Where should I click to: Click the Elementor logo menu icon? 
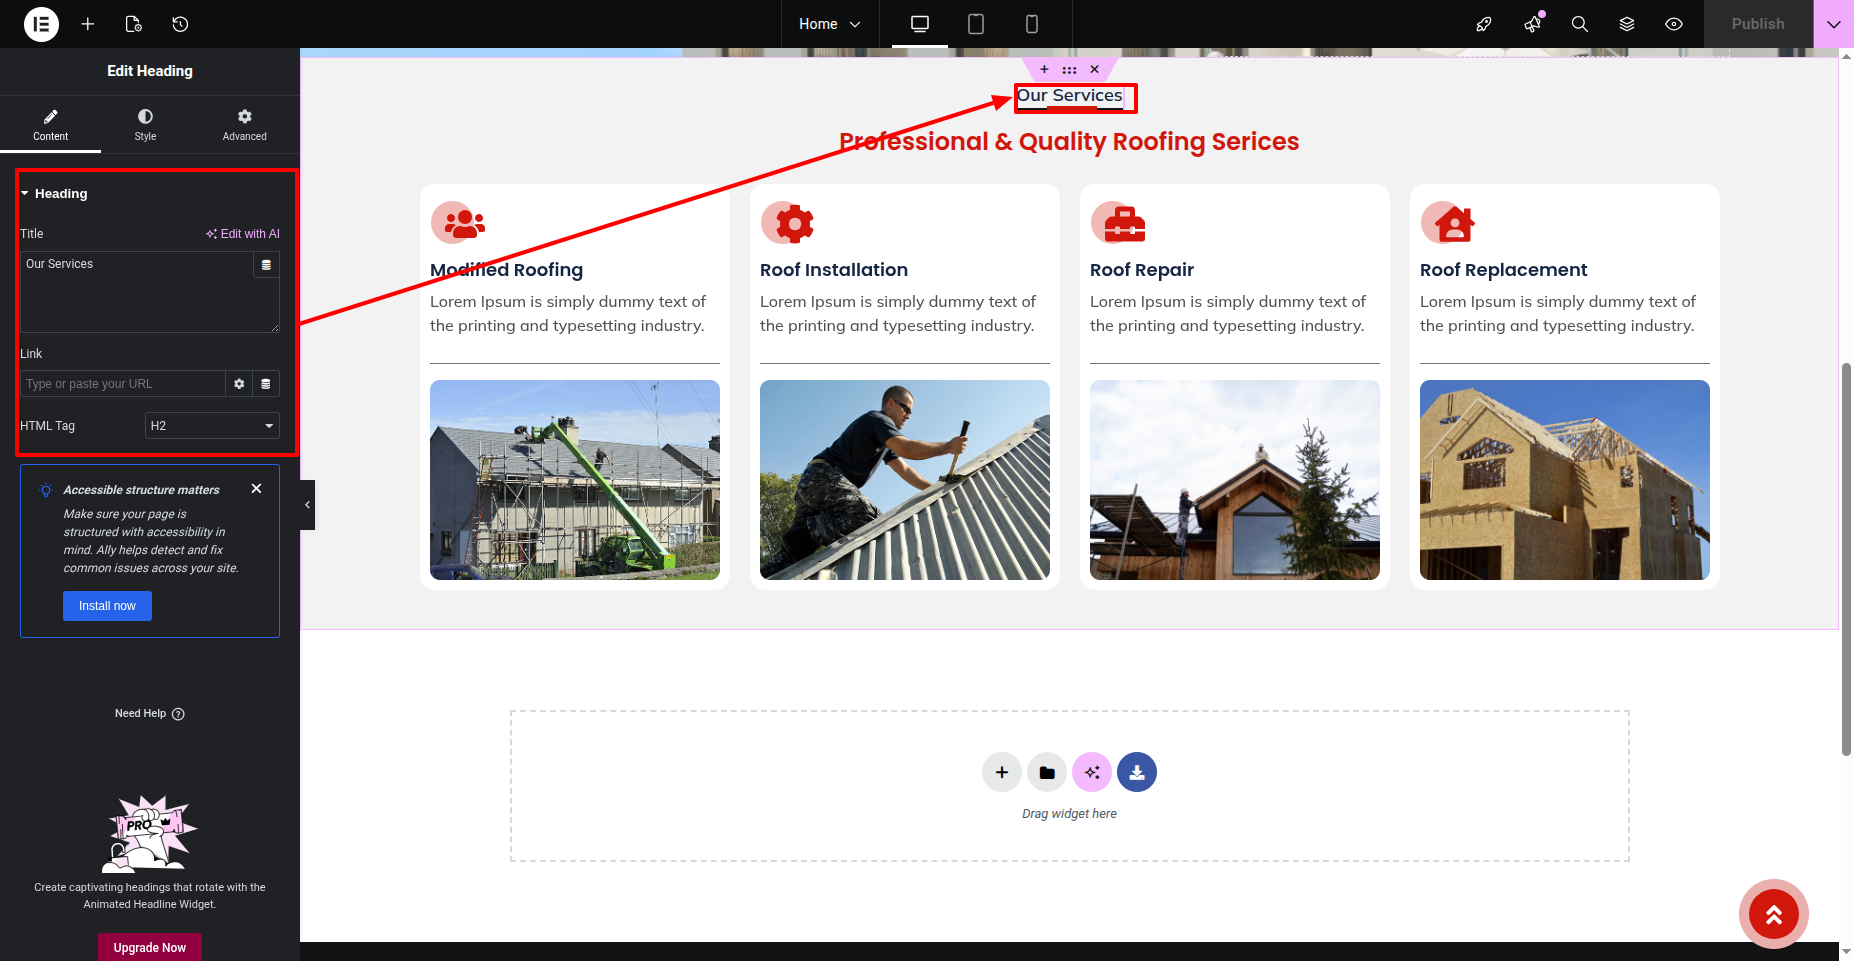point(41,24)
